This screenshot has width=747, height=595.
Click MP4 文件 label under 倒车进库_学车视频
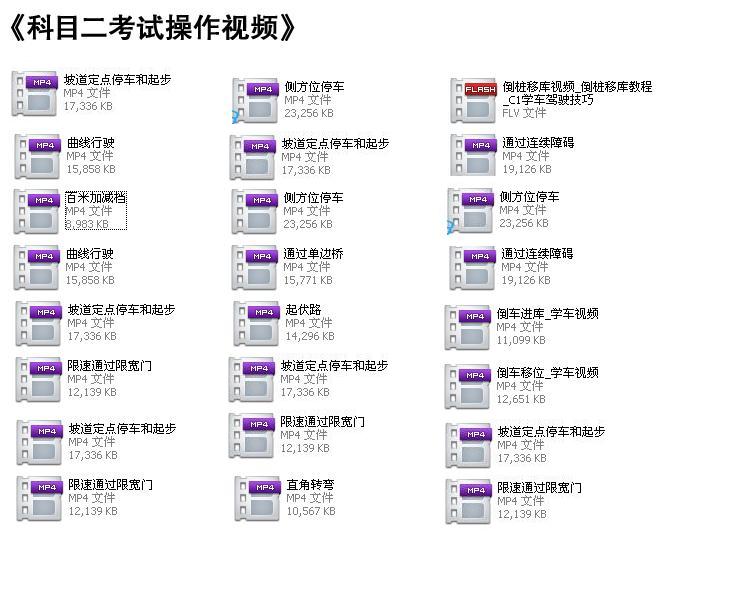(520, 327)
